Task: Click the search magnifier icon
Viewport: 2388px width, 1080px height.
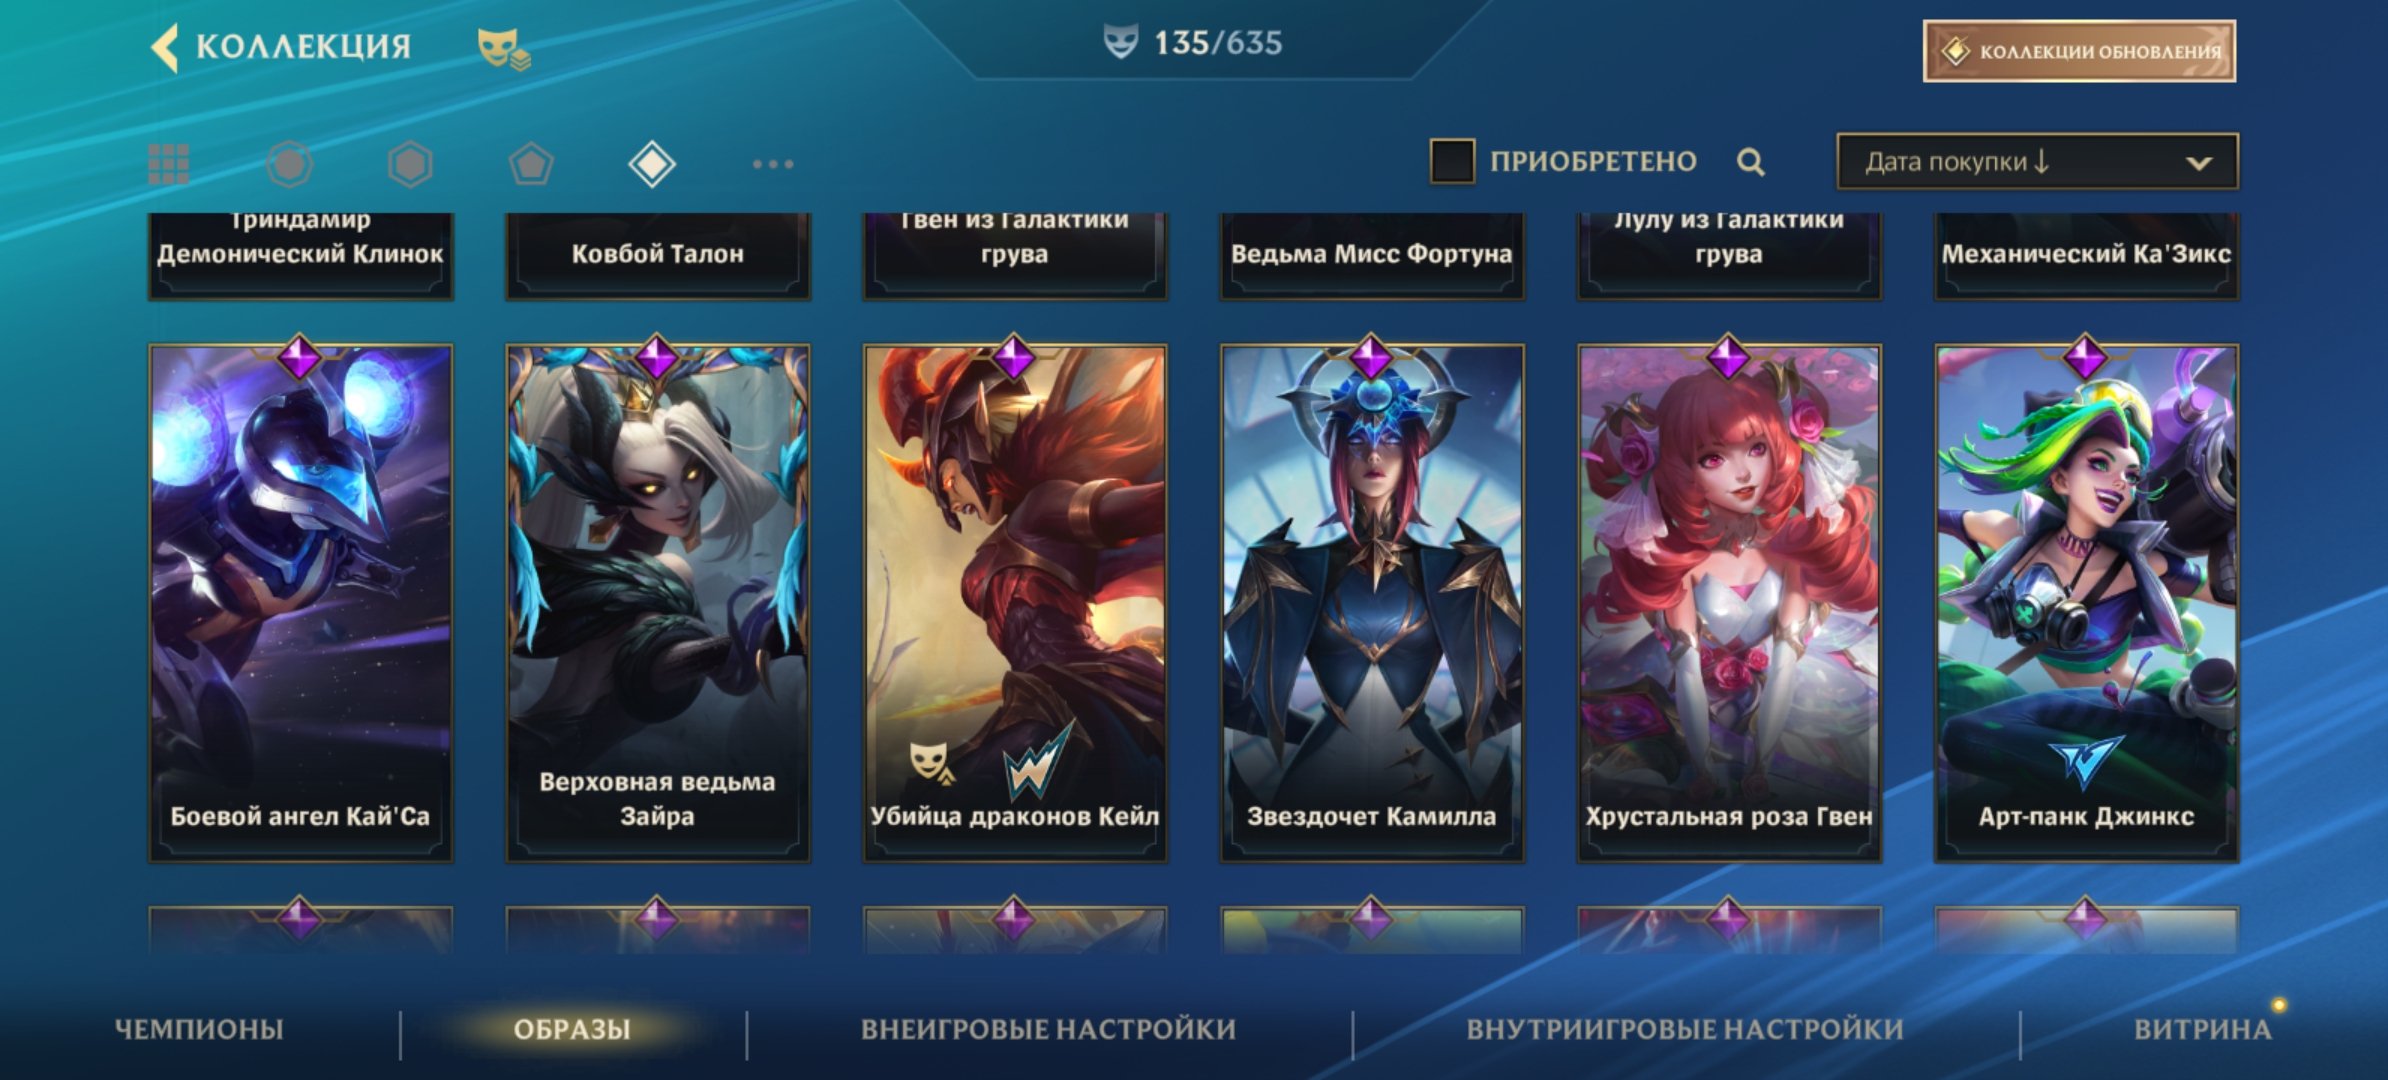Action: [x=1750, y=162]
